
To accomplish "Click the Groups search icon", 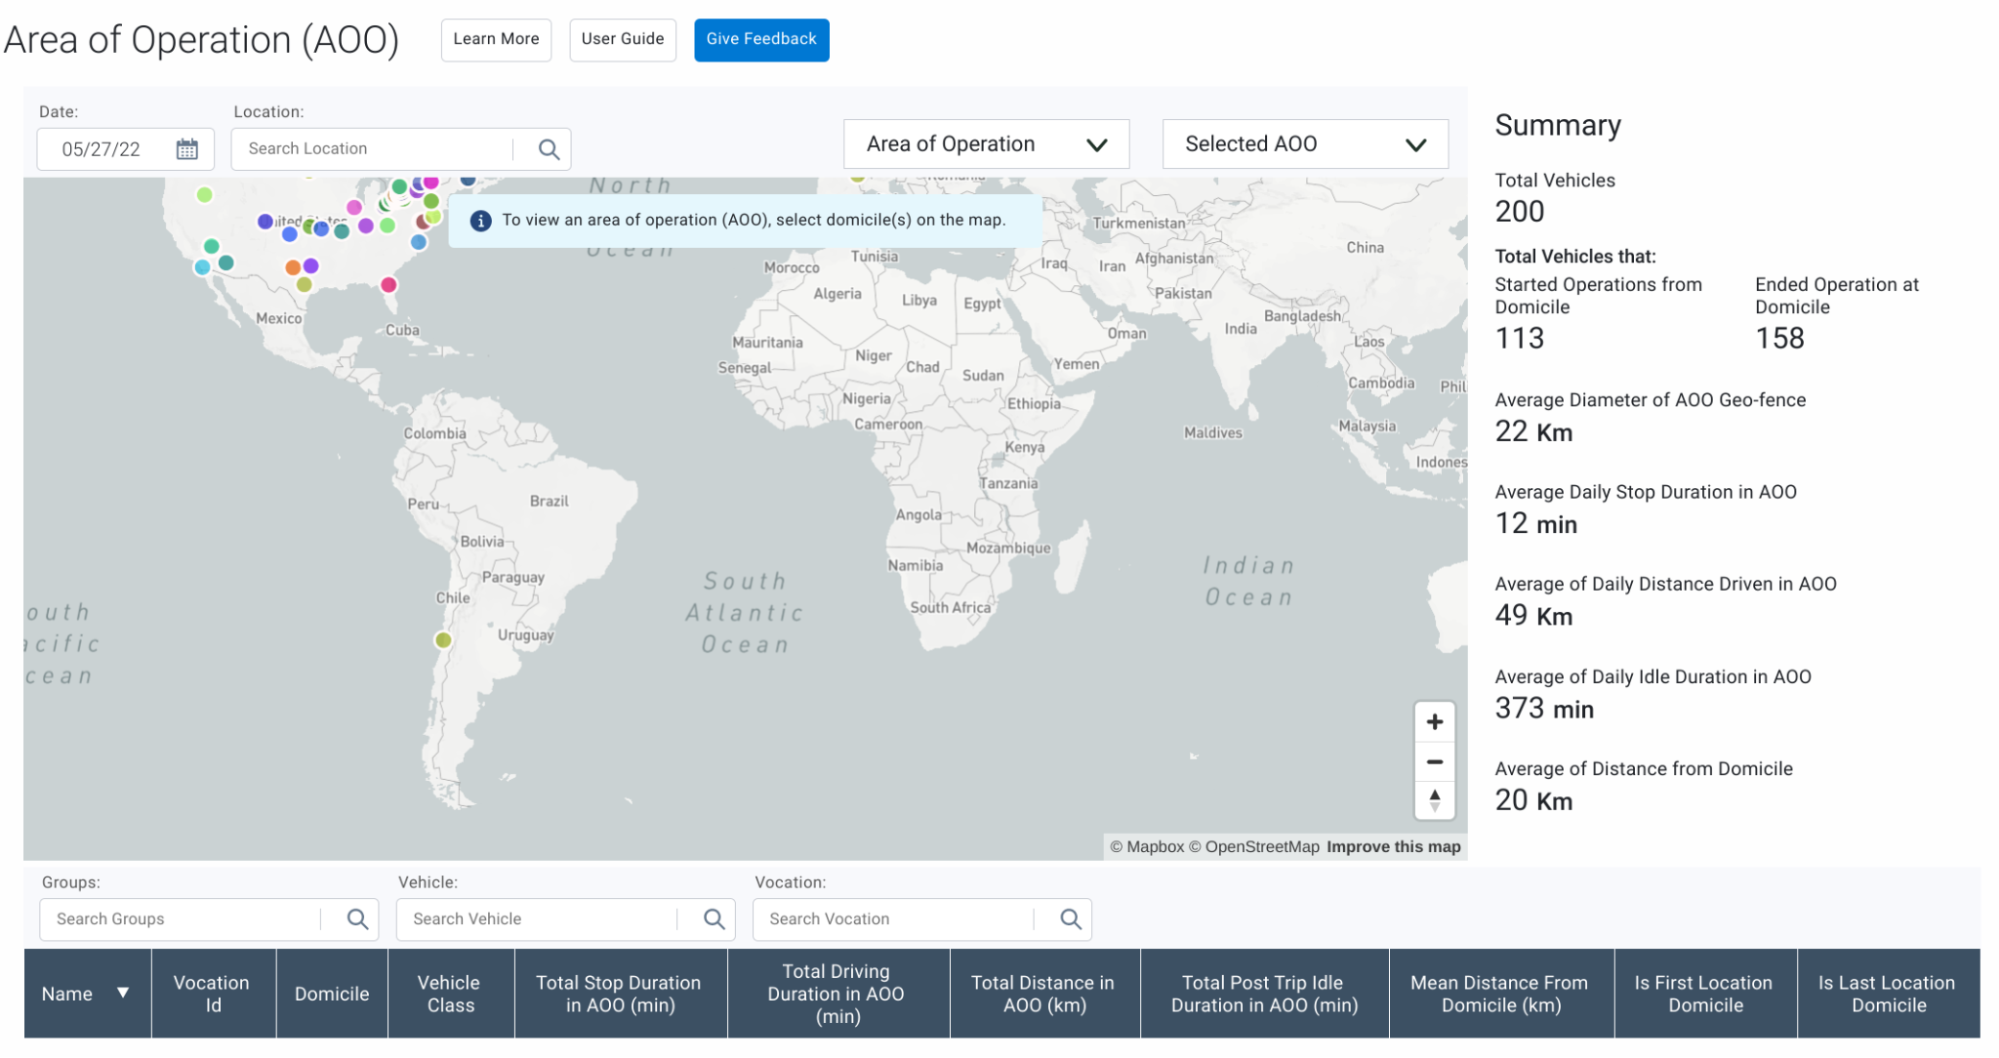I will [357, 918].
